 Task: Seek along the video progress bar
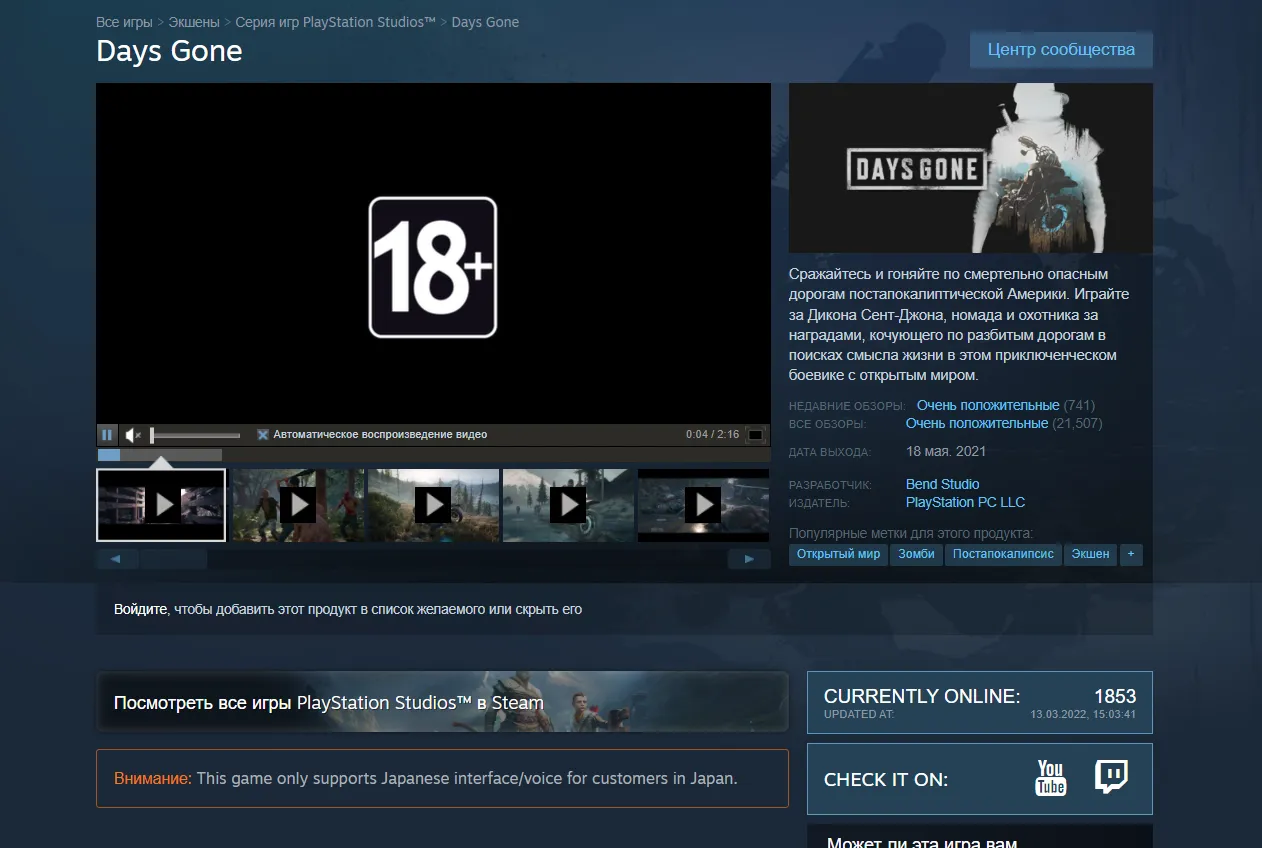point(433,455)
